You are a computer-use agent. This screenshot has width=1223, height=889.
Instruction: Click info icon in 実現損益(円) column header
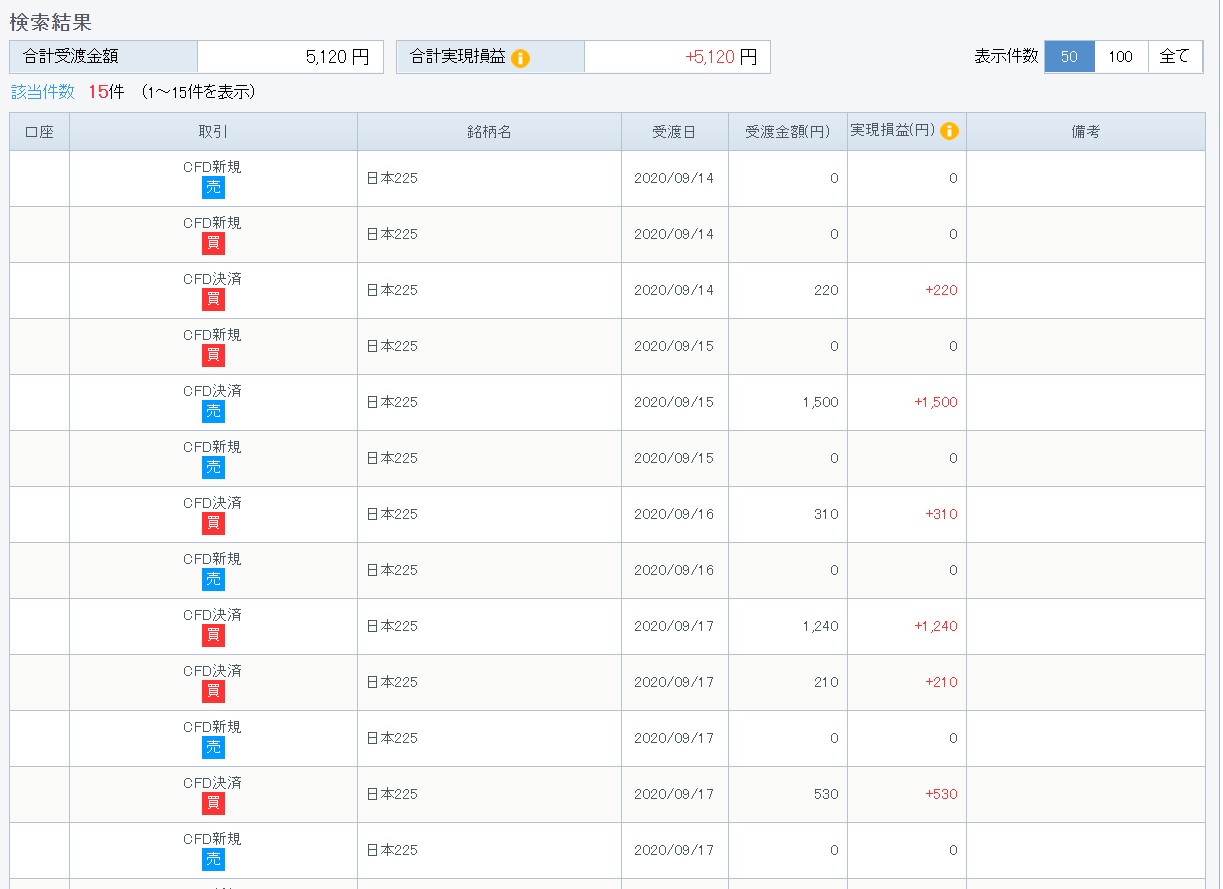point(949,131)
